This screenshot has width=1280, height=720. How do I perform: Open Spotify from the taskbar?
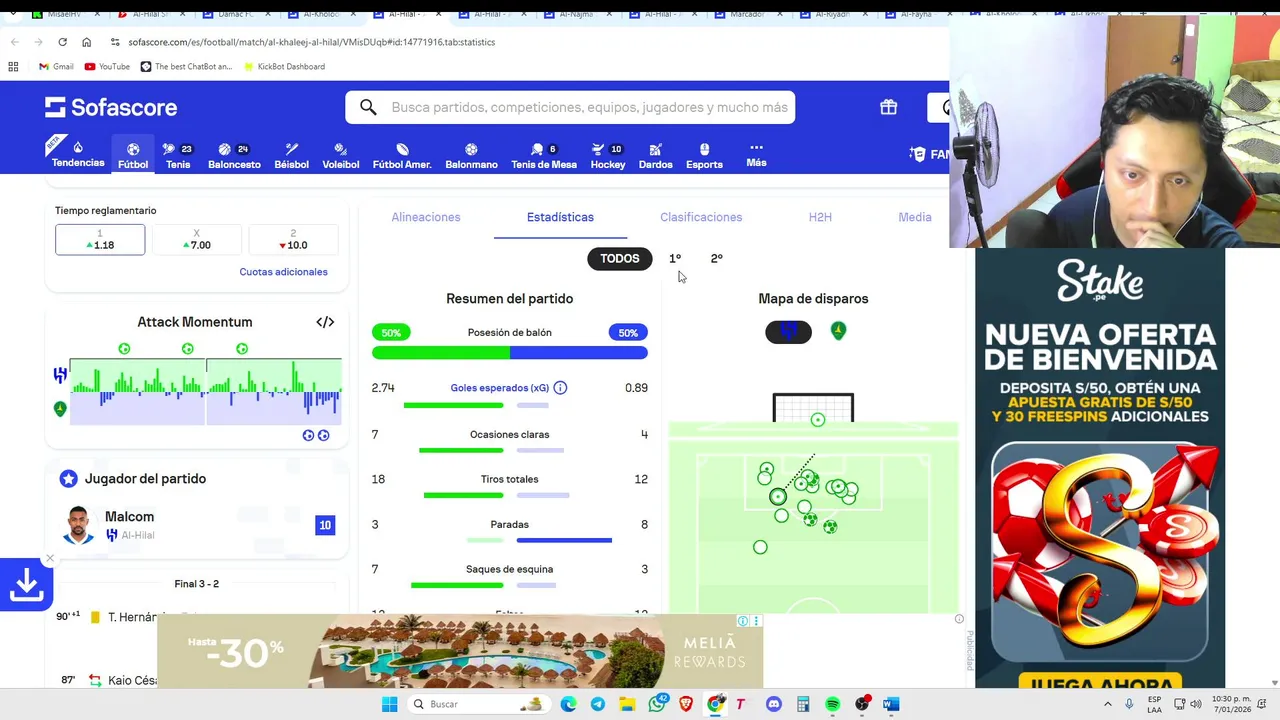tap(832, 704)
